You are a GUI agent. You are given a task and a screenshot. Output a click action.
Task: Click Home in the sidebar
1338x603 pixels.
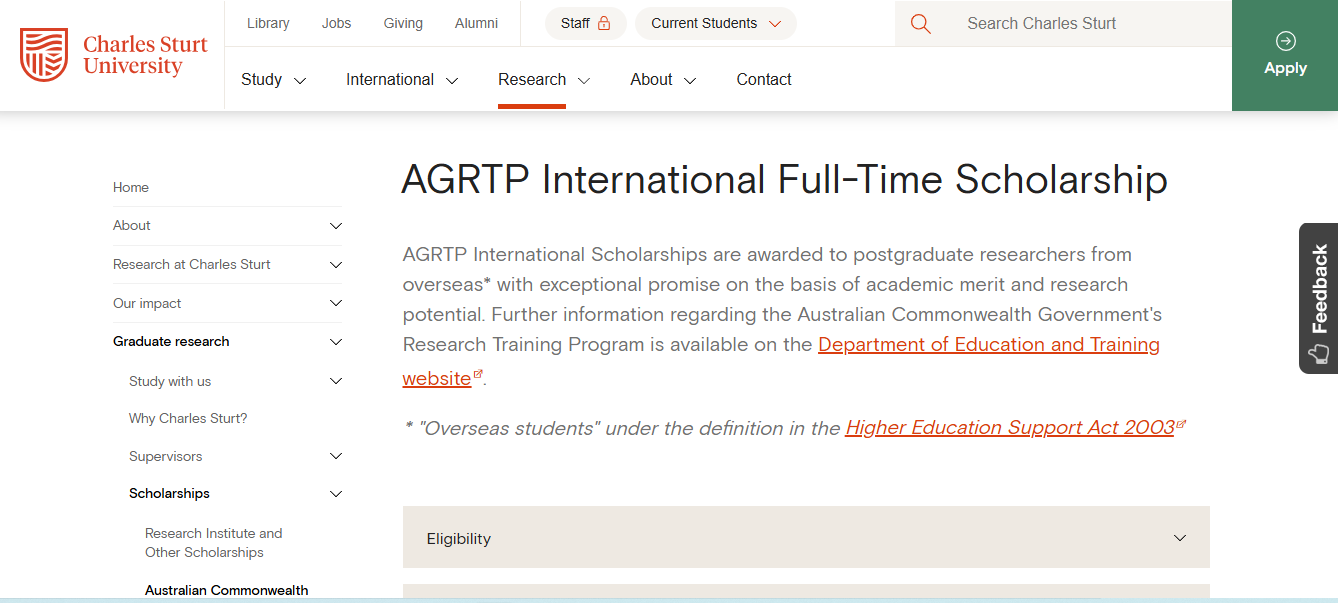[131, 187]
